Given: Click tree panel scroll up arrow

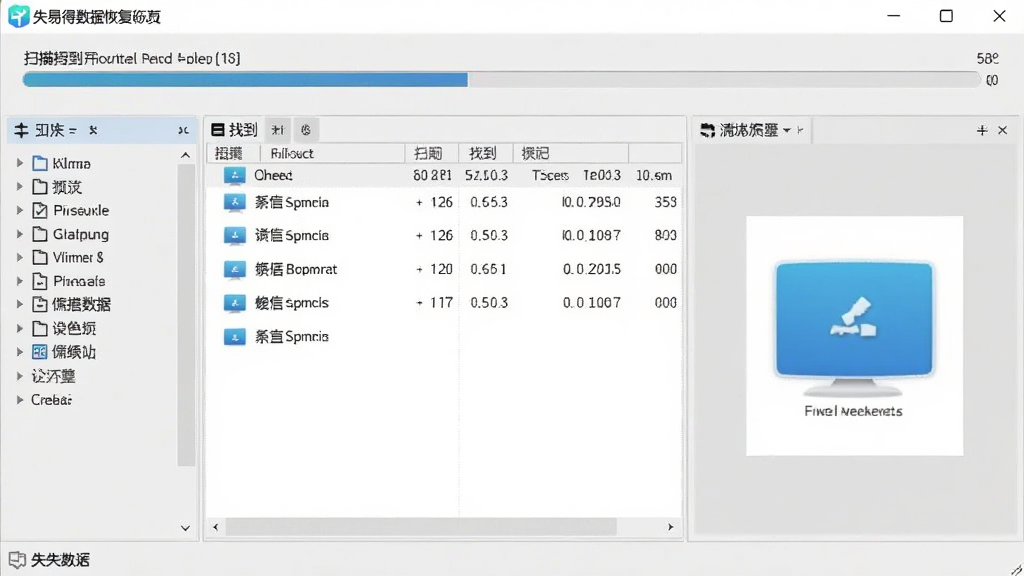Looking at the screenshot, I should point(185,155).
